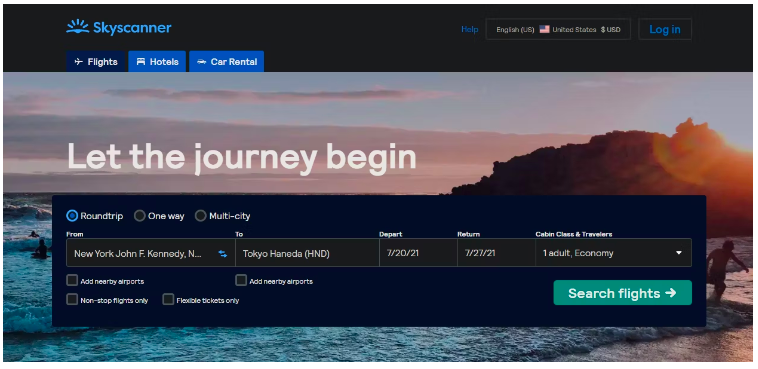This screenshot has height=369, width=758.
Task: Tick Non-stop flights only checkbox
Action: [72, 300]
